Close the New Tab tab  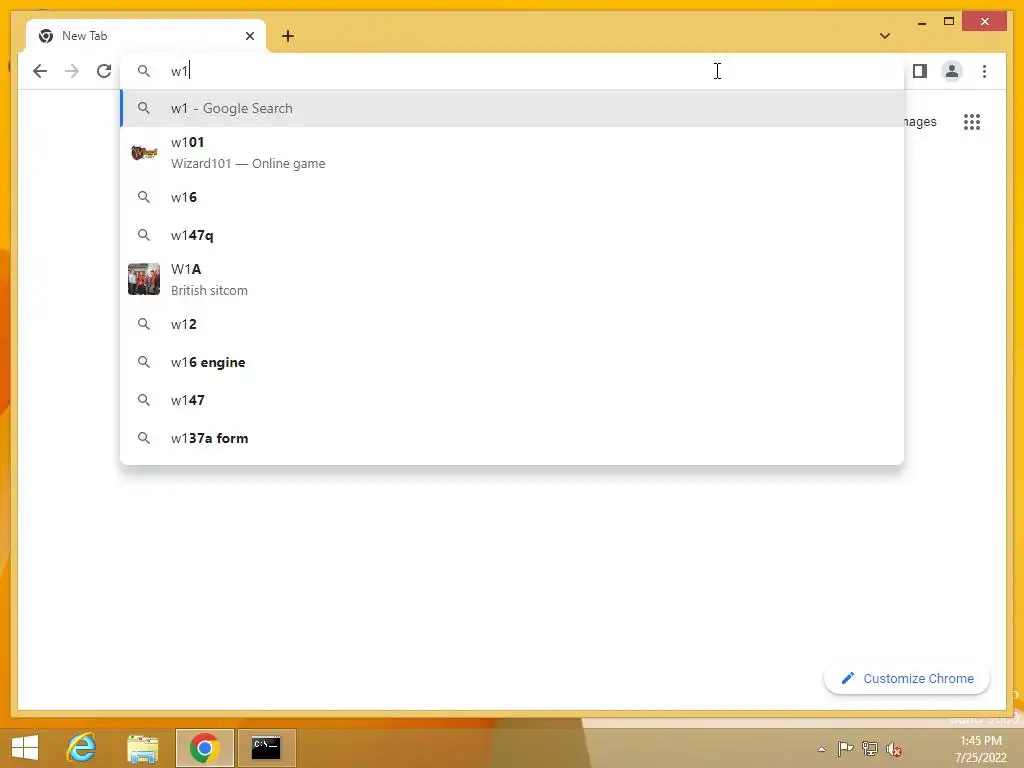point(249,36)
